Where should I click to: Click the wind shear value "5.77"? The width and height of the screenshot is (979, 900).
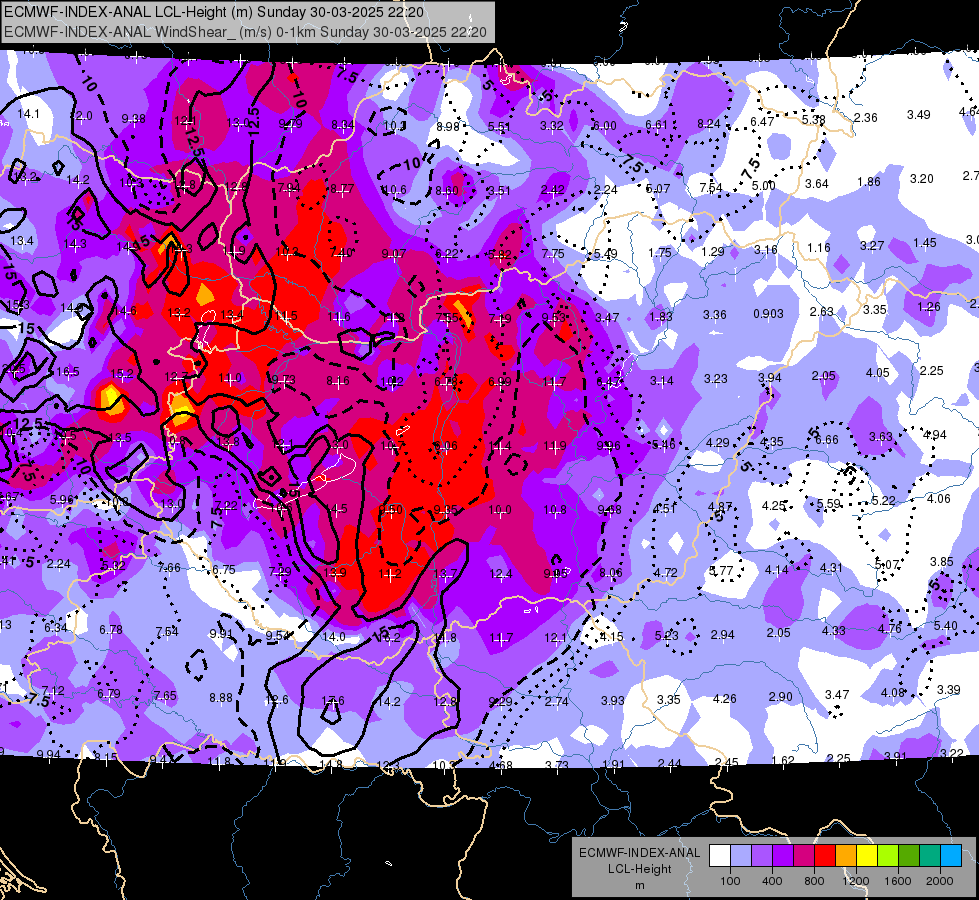(x=721, y=570)
